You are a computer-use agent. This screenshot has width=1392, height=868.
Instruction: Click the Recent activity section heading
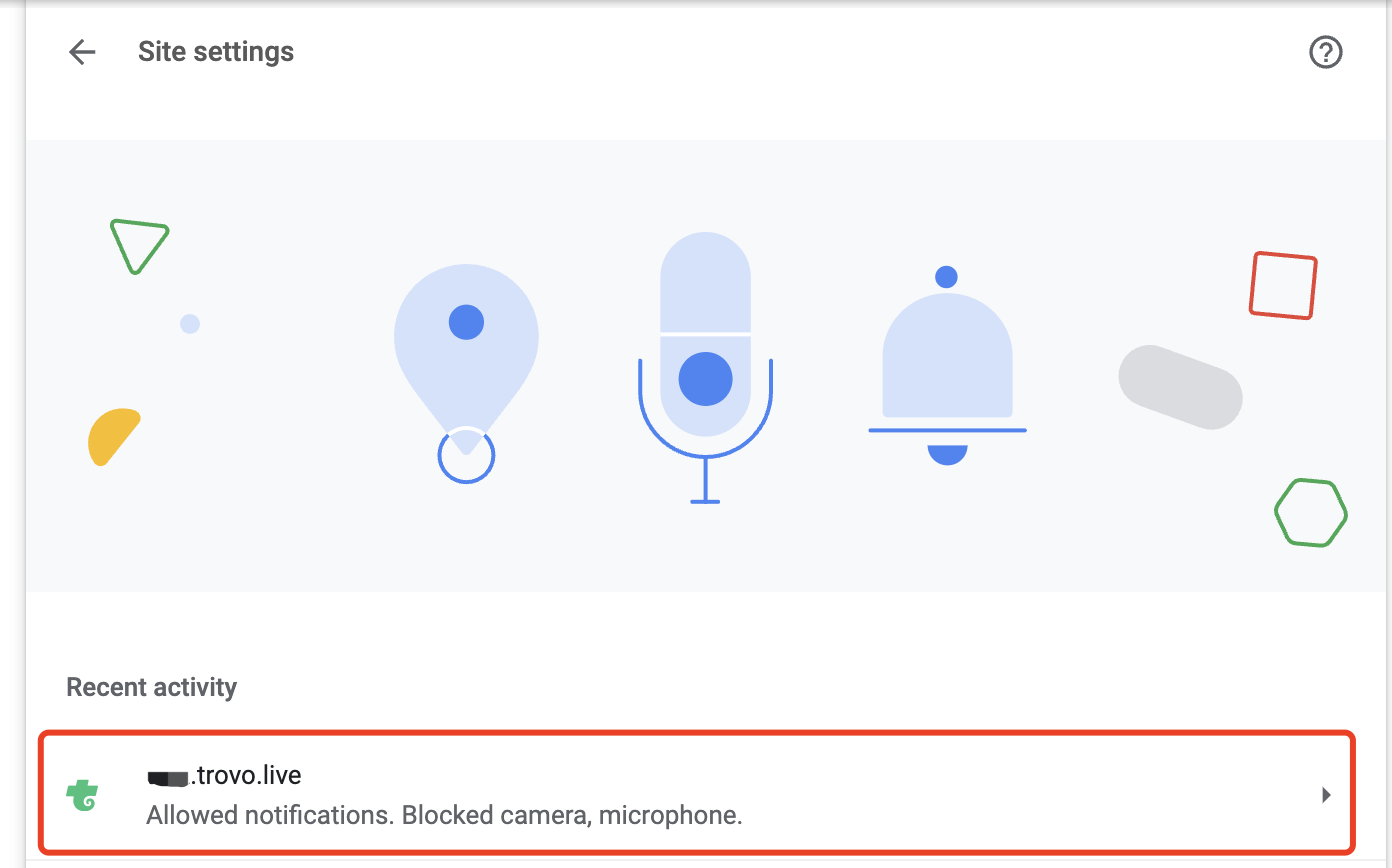coord(152,687)
